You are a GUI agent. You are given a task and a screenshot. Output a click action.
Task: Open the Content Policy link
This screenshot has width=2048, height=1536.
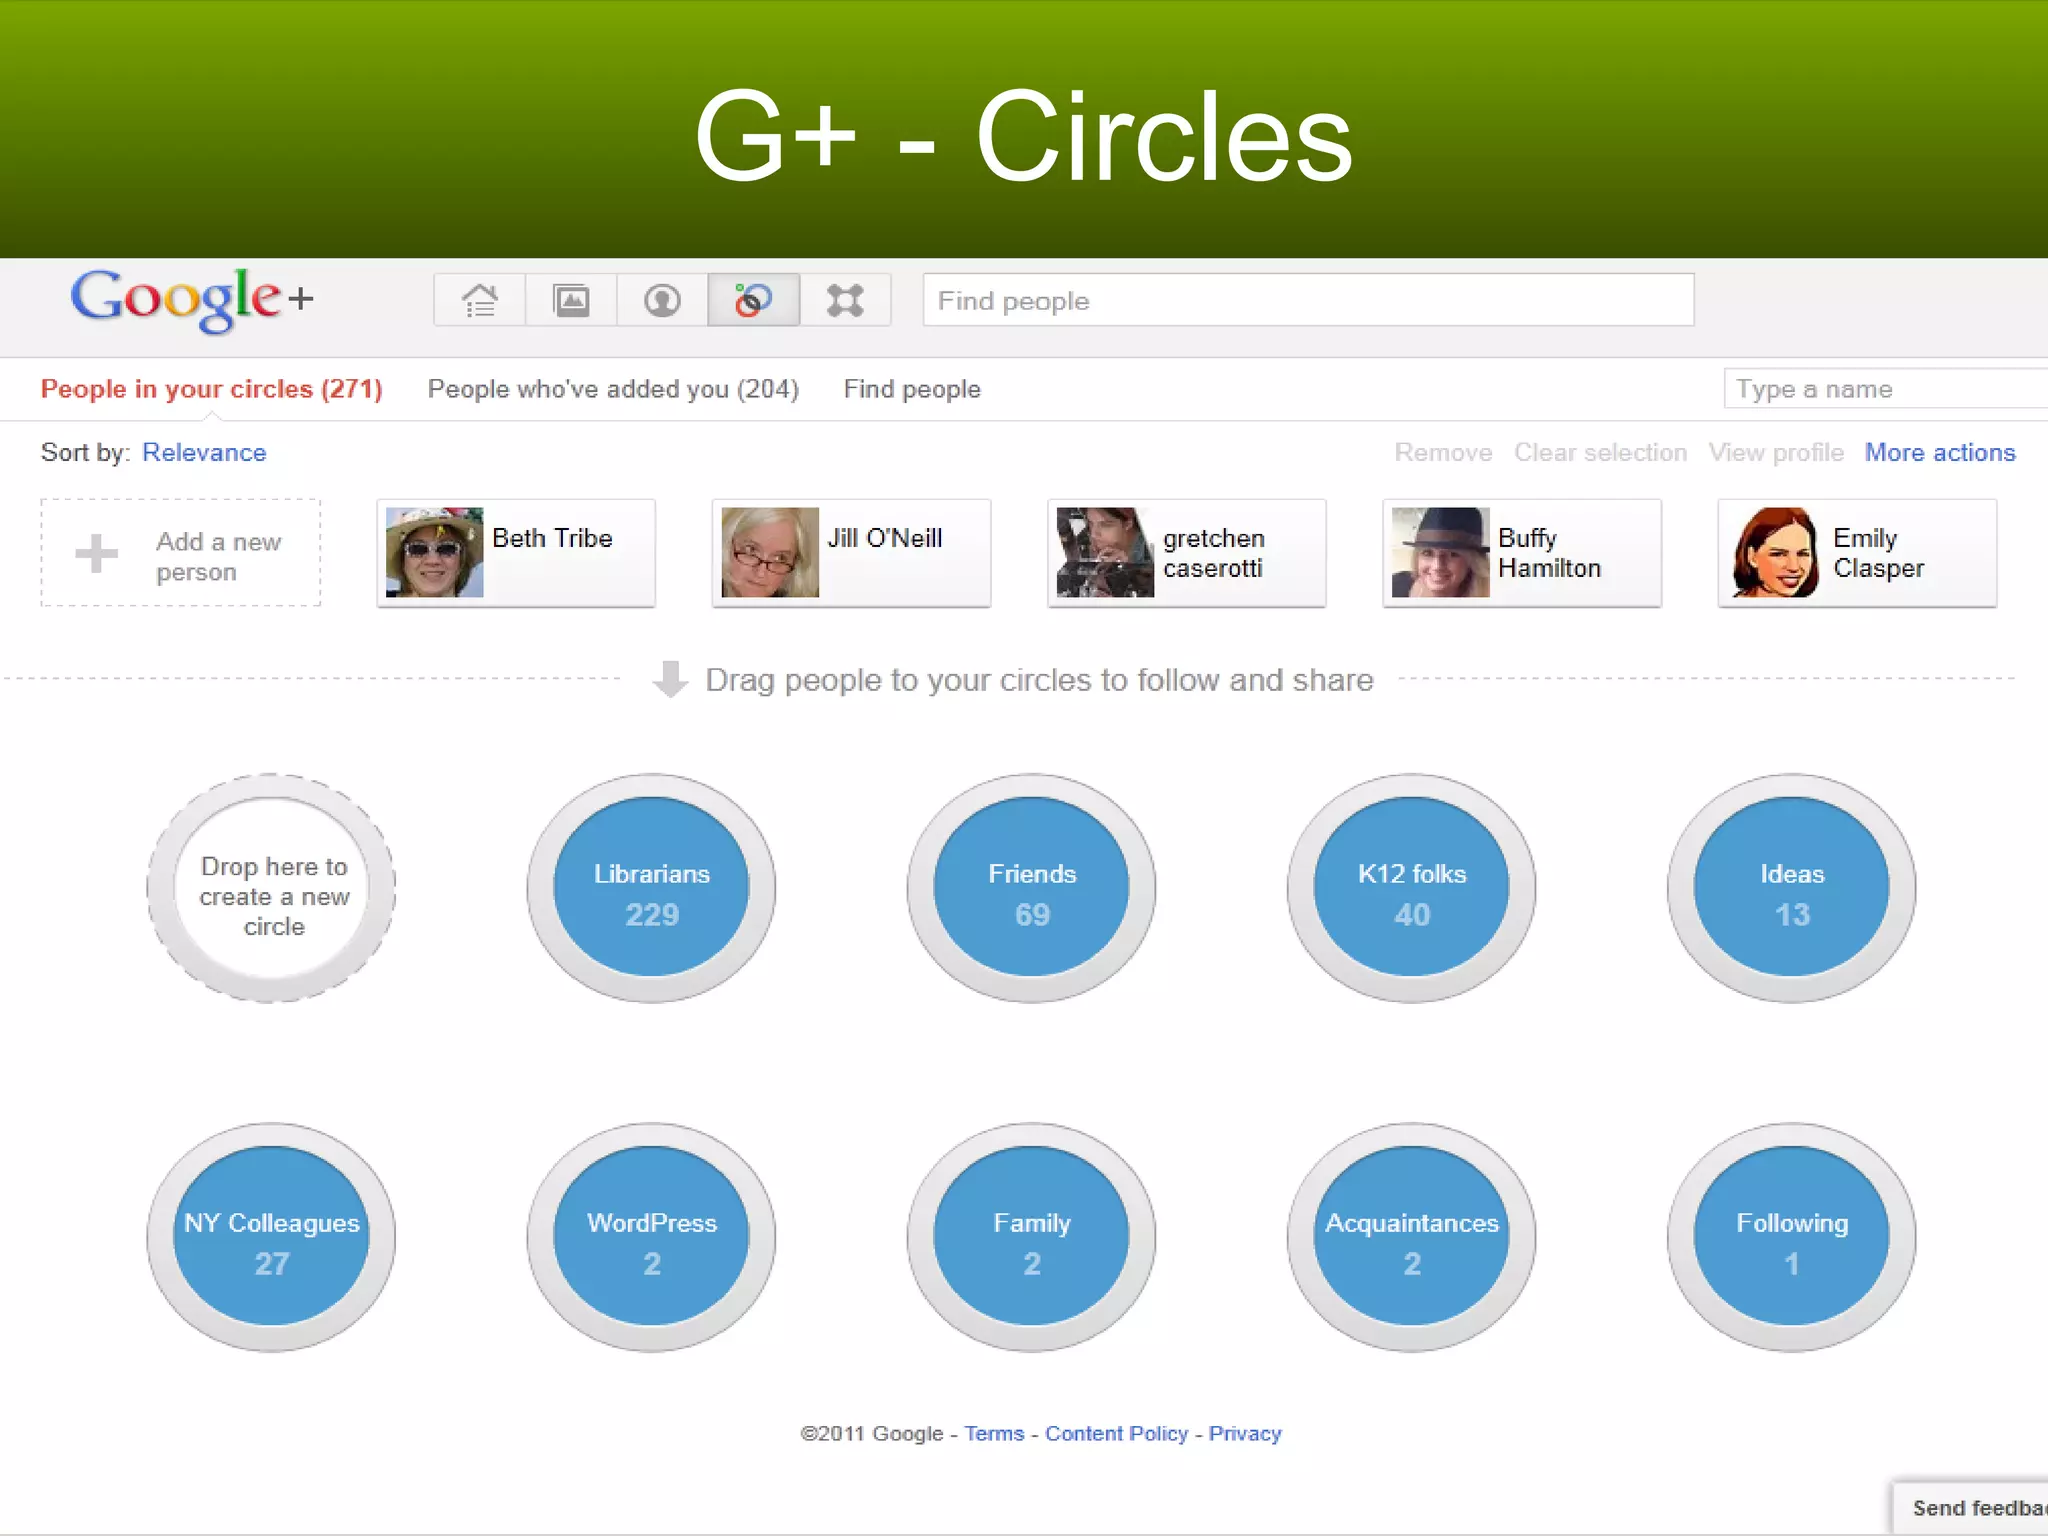[1117, 1433]
